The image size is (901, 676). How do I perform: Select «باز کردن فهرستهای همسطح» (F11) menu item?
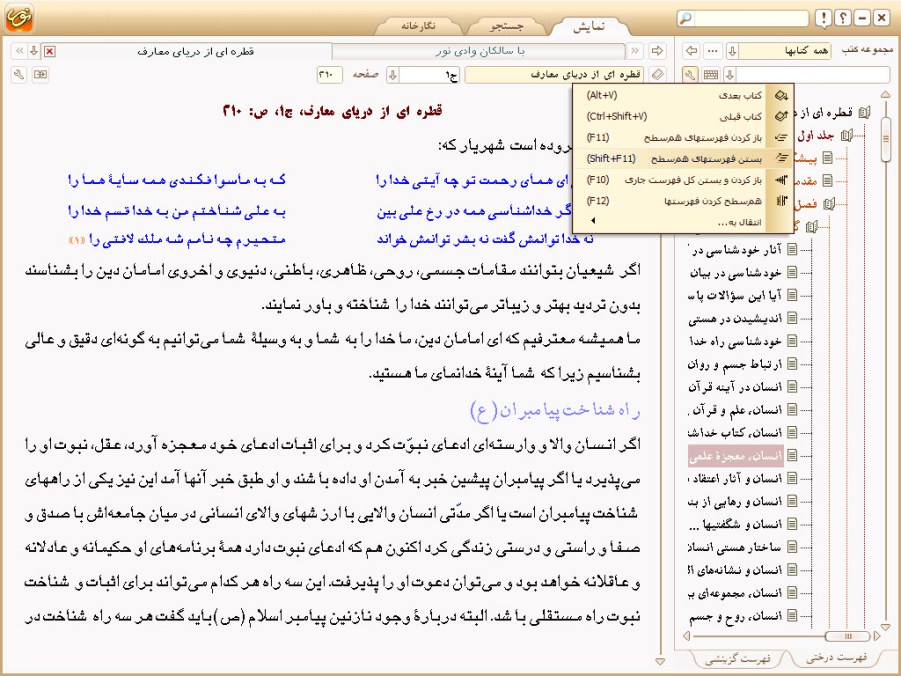(x=683, y=138)
